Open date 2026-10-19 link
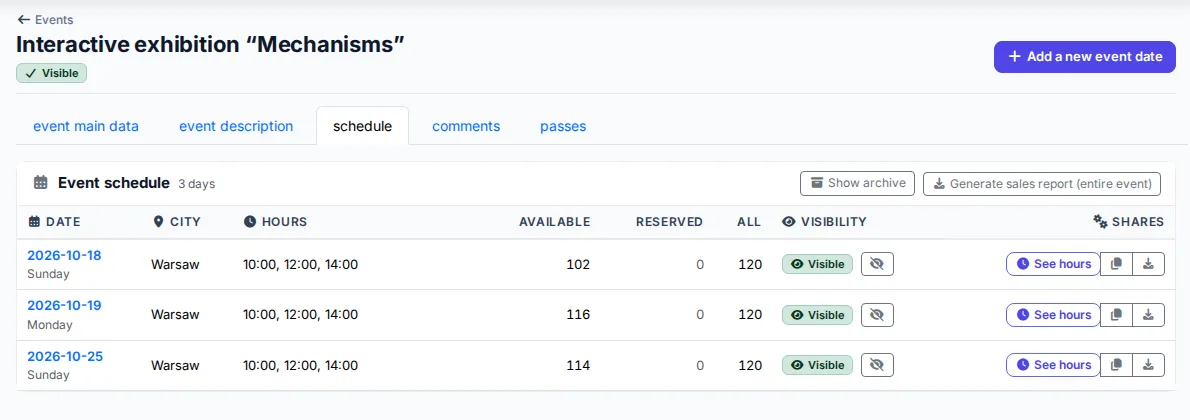The height and width of the screenshot is (420, 1190). click(x=65, y=305)
